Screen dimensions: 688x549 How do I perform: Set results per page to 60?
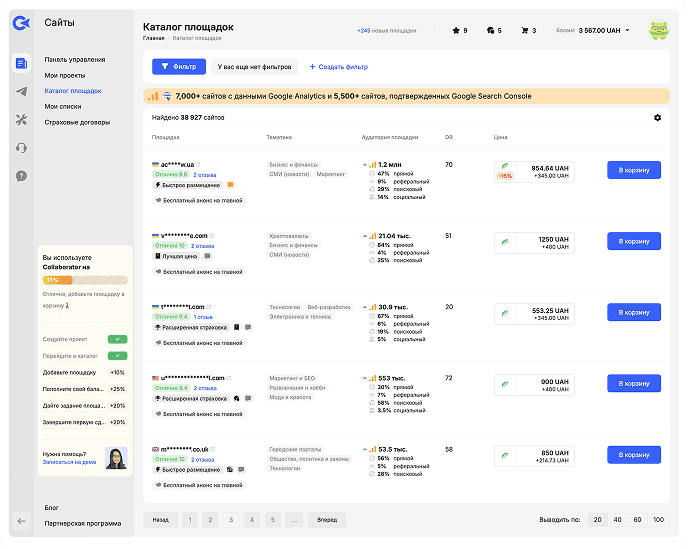click(637, 520)
